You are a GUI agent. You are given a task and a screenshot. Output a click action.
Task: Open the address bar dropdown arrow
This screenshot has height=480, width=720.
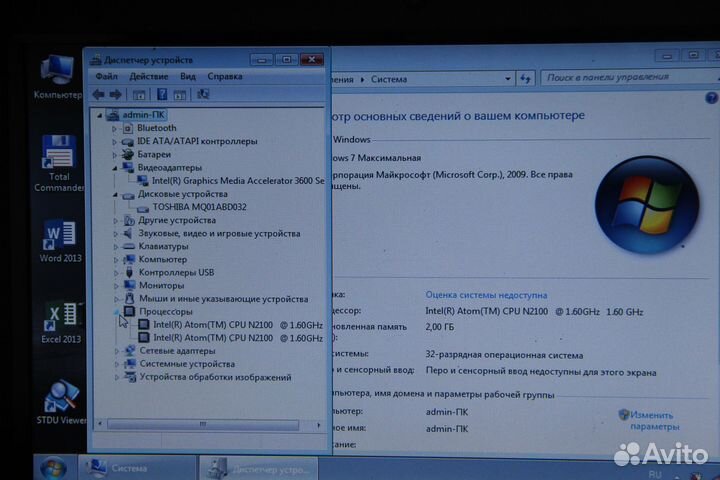[507, 79]
